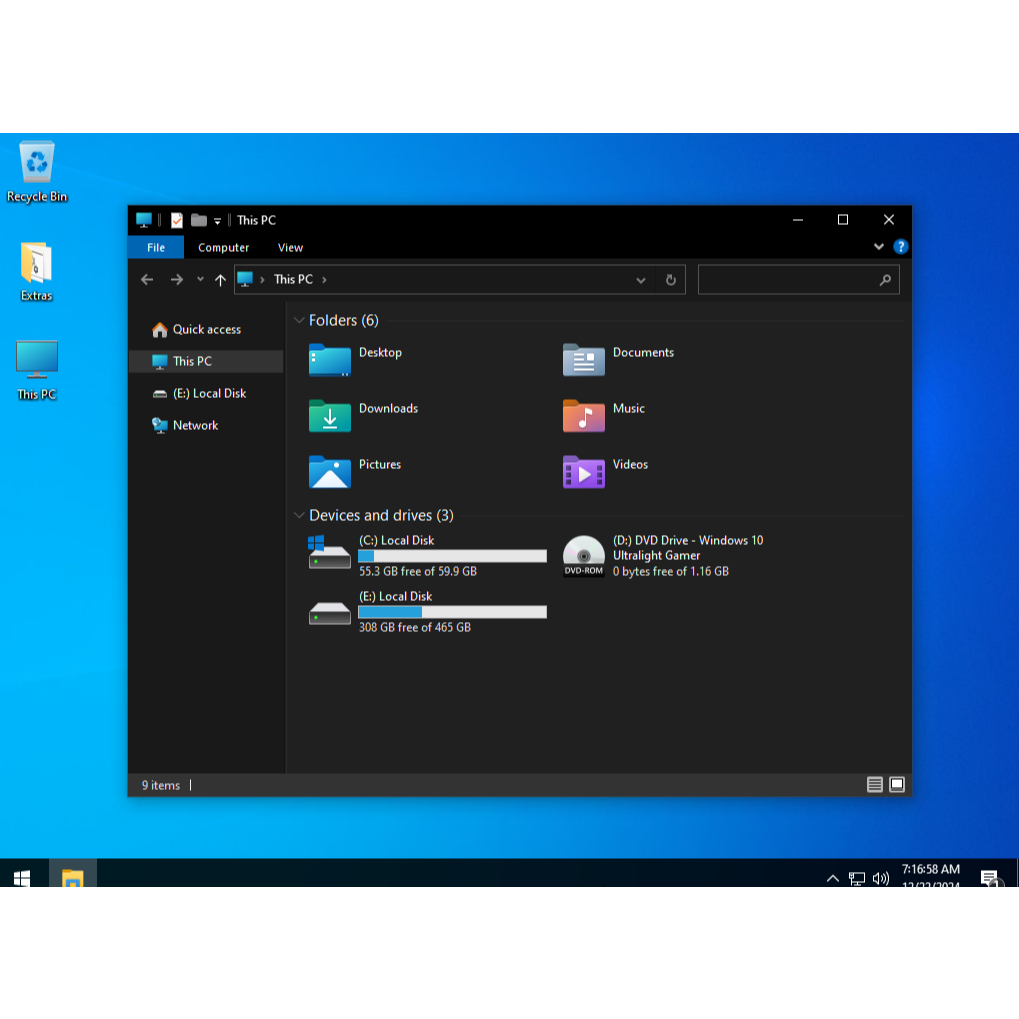Image resolution: width=1019 pixels, height=1019 pixels.
Task: Click the '(D:) DVD Drive - Windows 10' label
Action: (688, 540)
